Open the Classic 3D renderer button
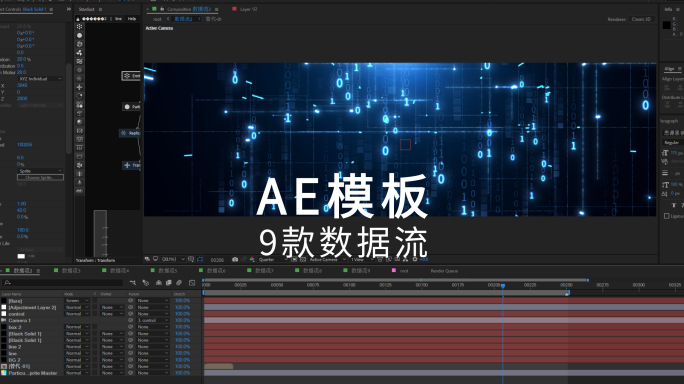 click(x=641, y=19)
